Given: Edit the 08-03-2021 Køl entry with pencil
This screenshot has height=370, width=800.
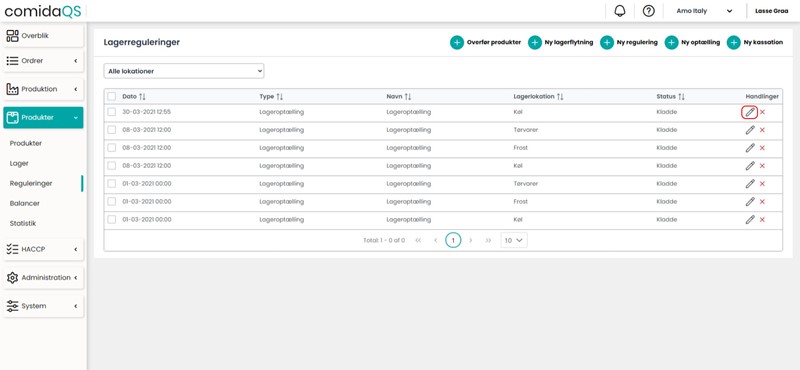Looking at the screenshot, I should pyautogui.click(x=749, y=166).
